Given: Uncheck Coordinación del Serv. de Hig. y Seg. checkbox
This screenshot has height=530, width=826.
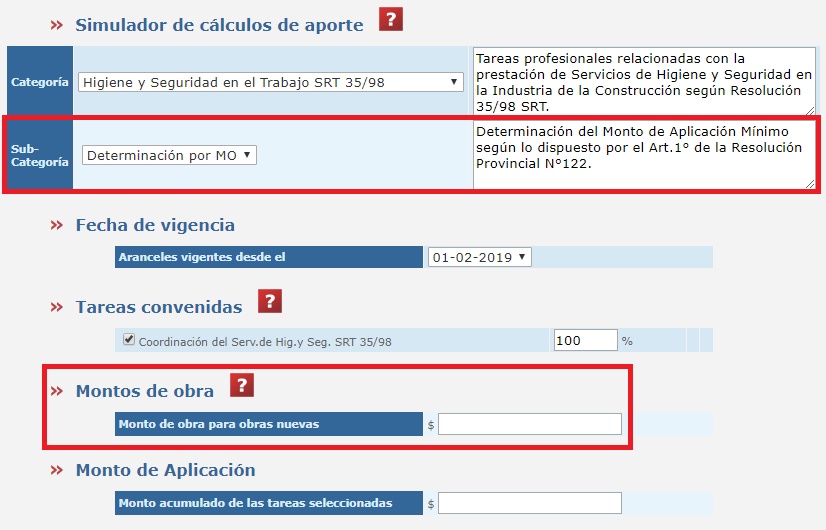Looking at the screenshot, I should pyautogui.click(x=128, y=340).
